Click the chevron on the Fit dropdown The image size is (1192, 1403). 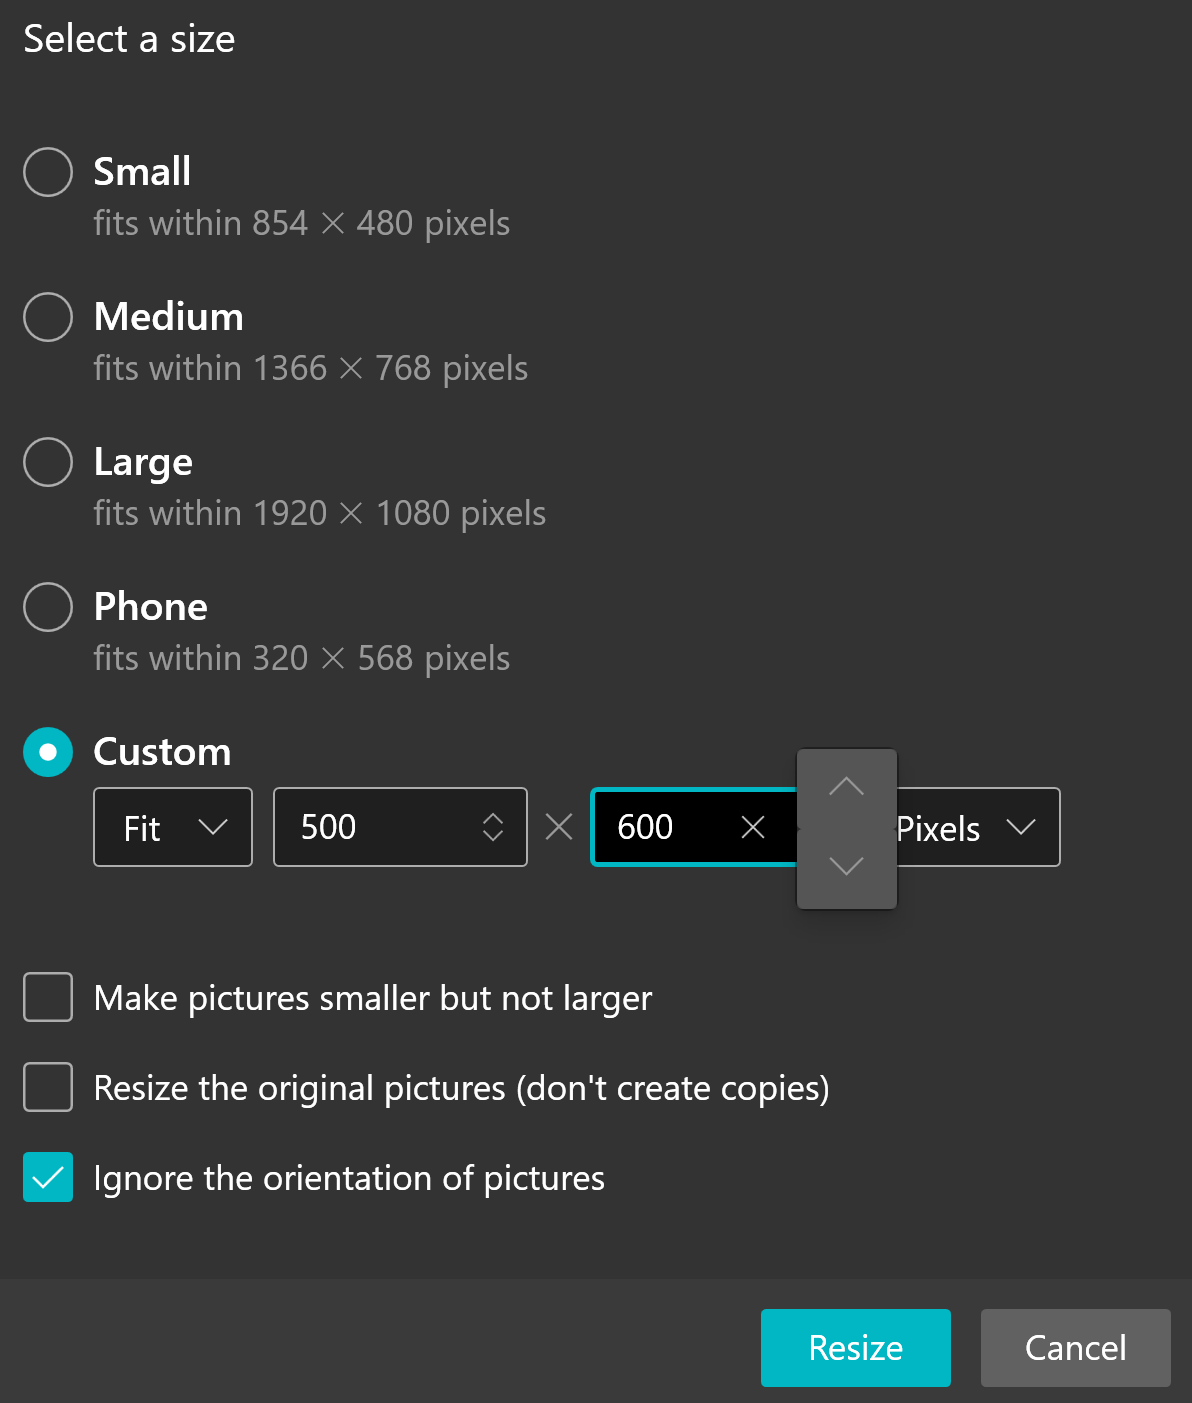pyautogui.click(x=214, y=827)
